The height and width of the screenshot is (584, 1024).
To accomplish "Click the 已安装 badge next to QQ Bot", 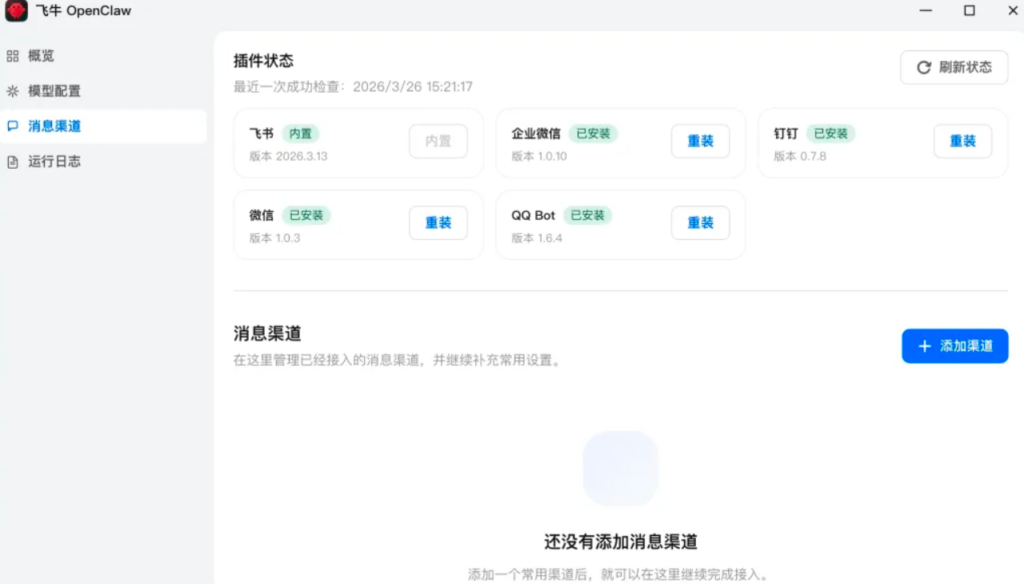I will 588,215.
